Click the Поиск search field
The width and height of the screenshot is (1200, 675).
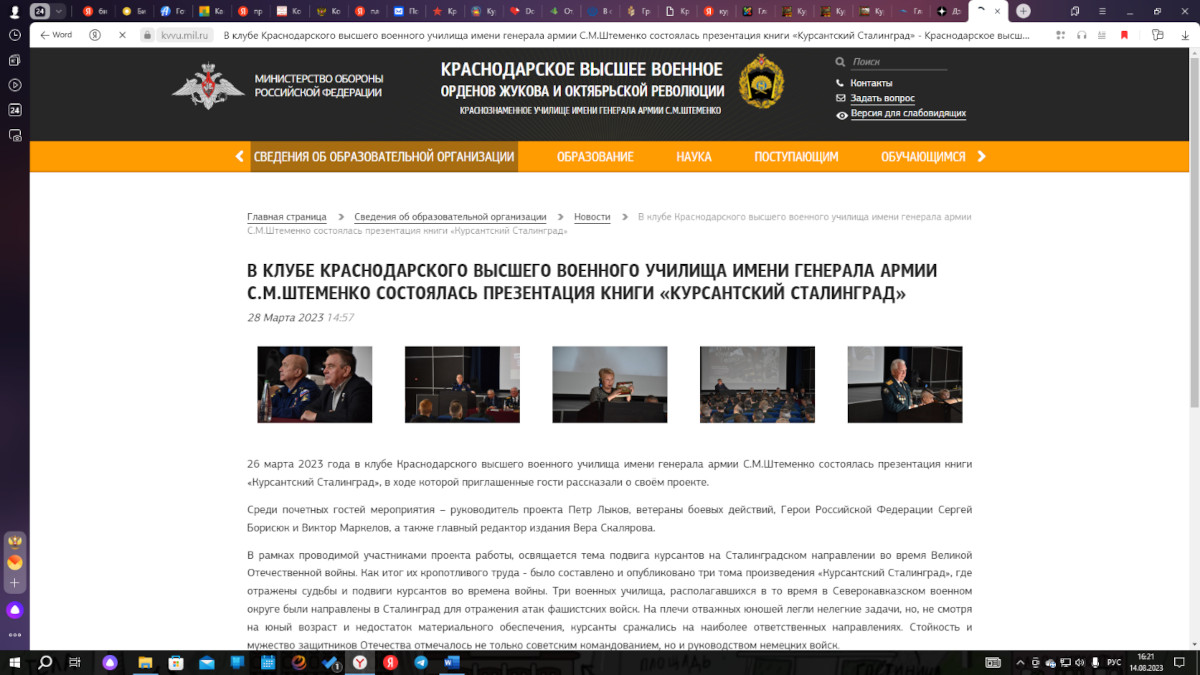click(895, 62)
